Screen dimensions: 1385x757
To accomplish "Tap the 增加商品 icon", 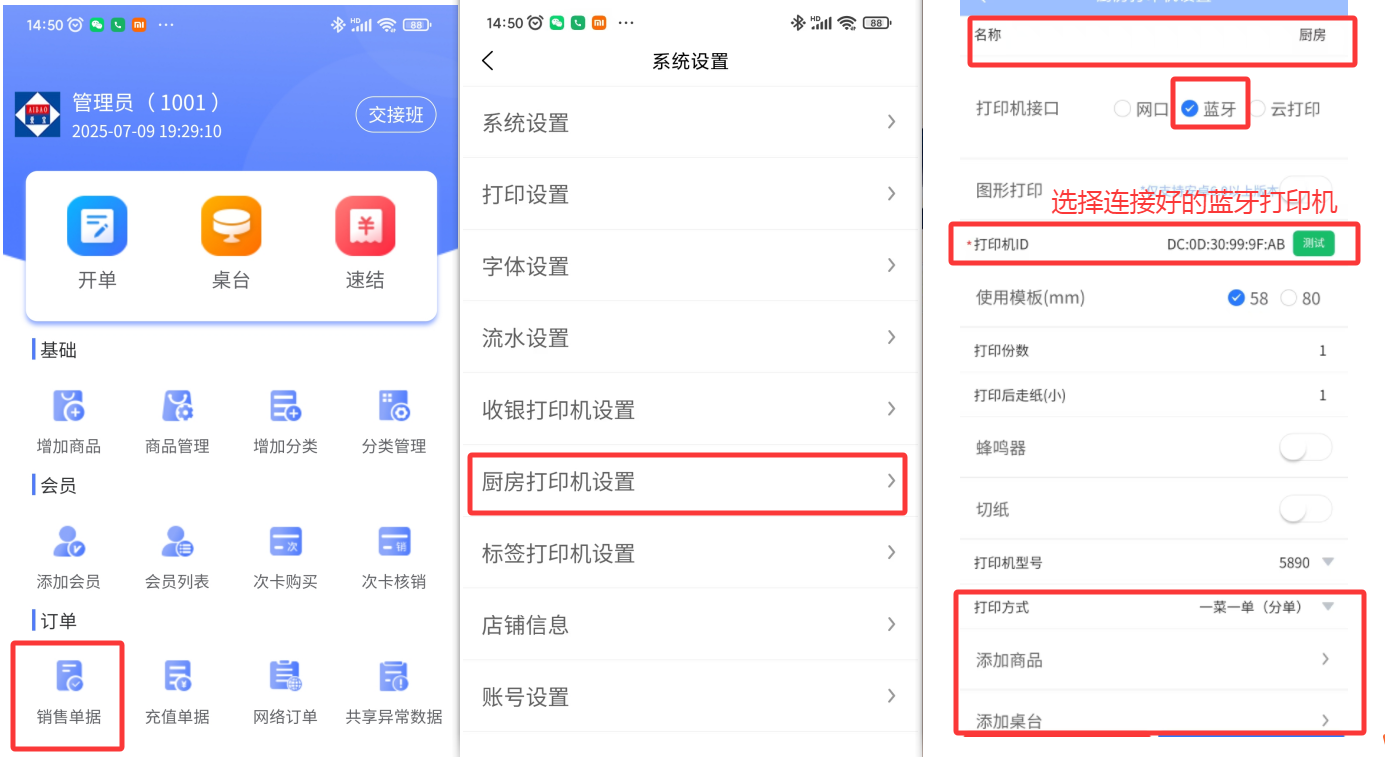I will click(x=69, y=407).
